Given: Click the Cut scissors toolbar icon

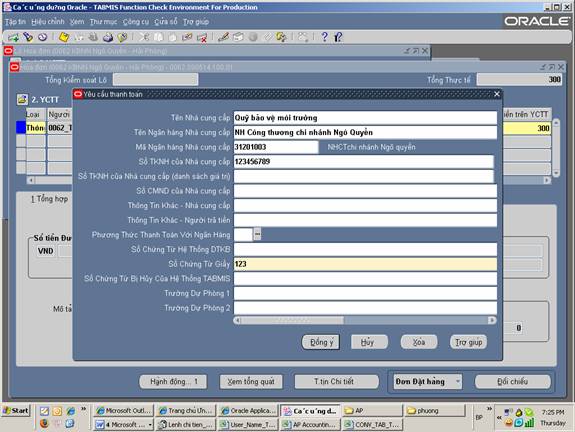Looking at the screenshot, I should tap(144, 37).
